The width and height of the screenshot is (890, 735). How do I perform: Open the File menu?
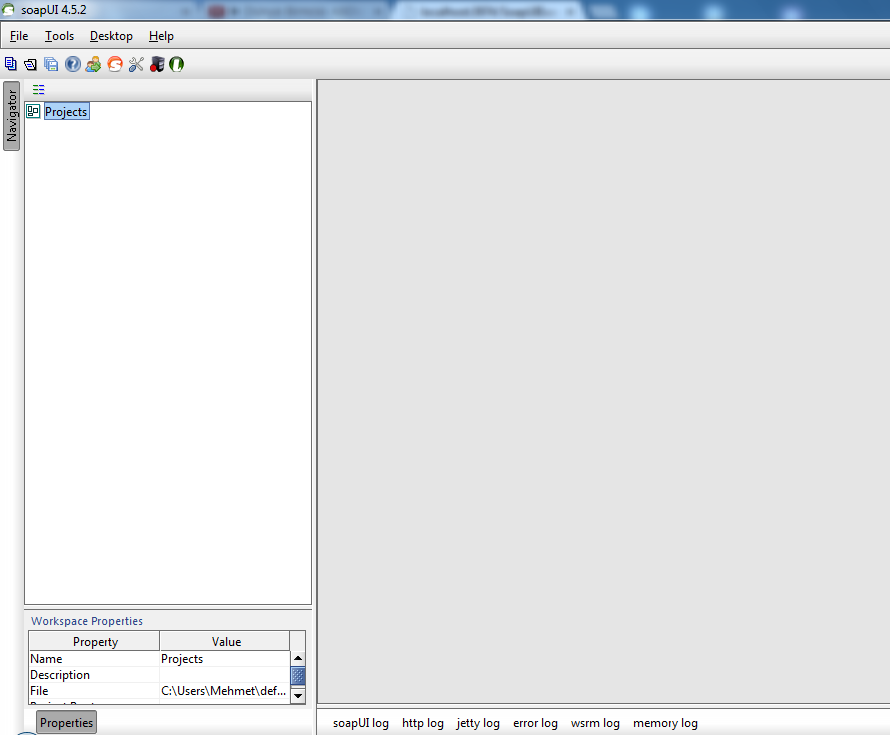point(19,36)
